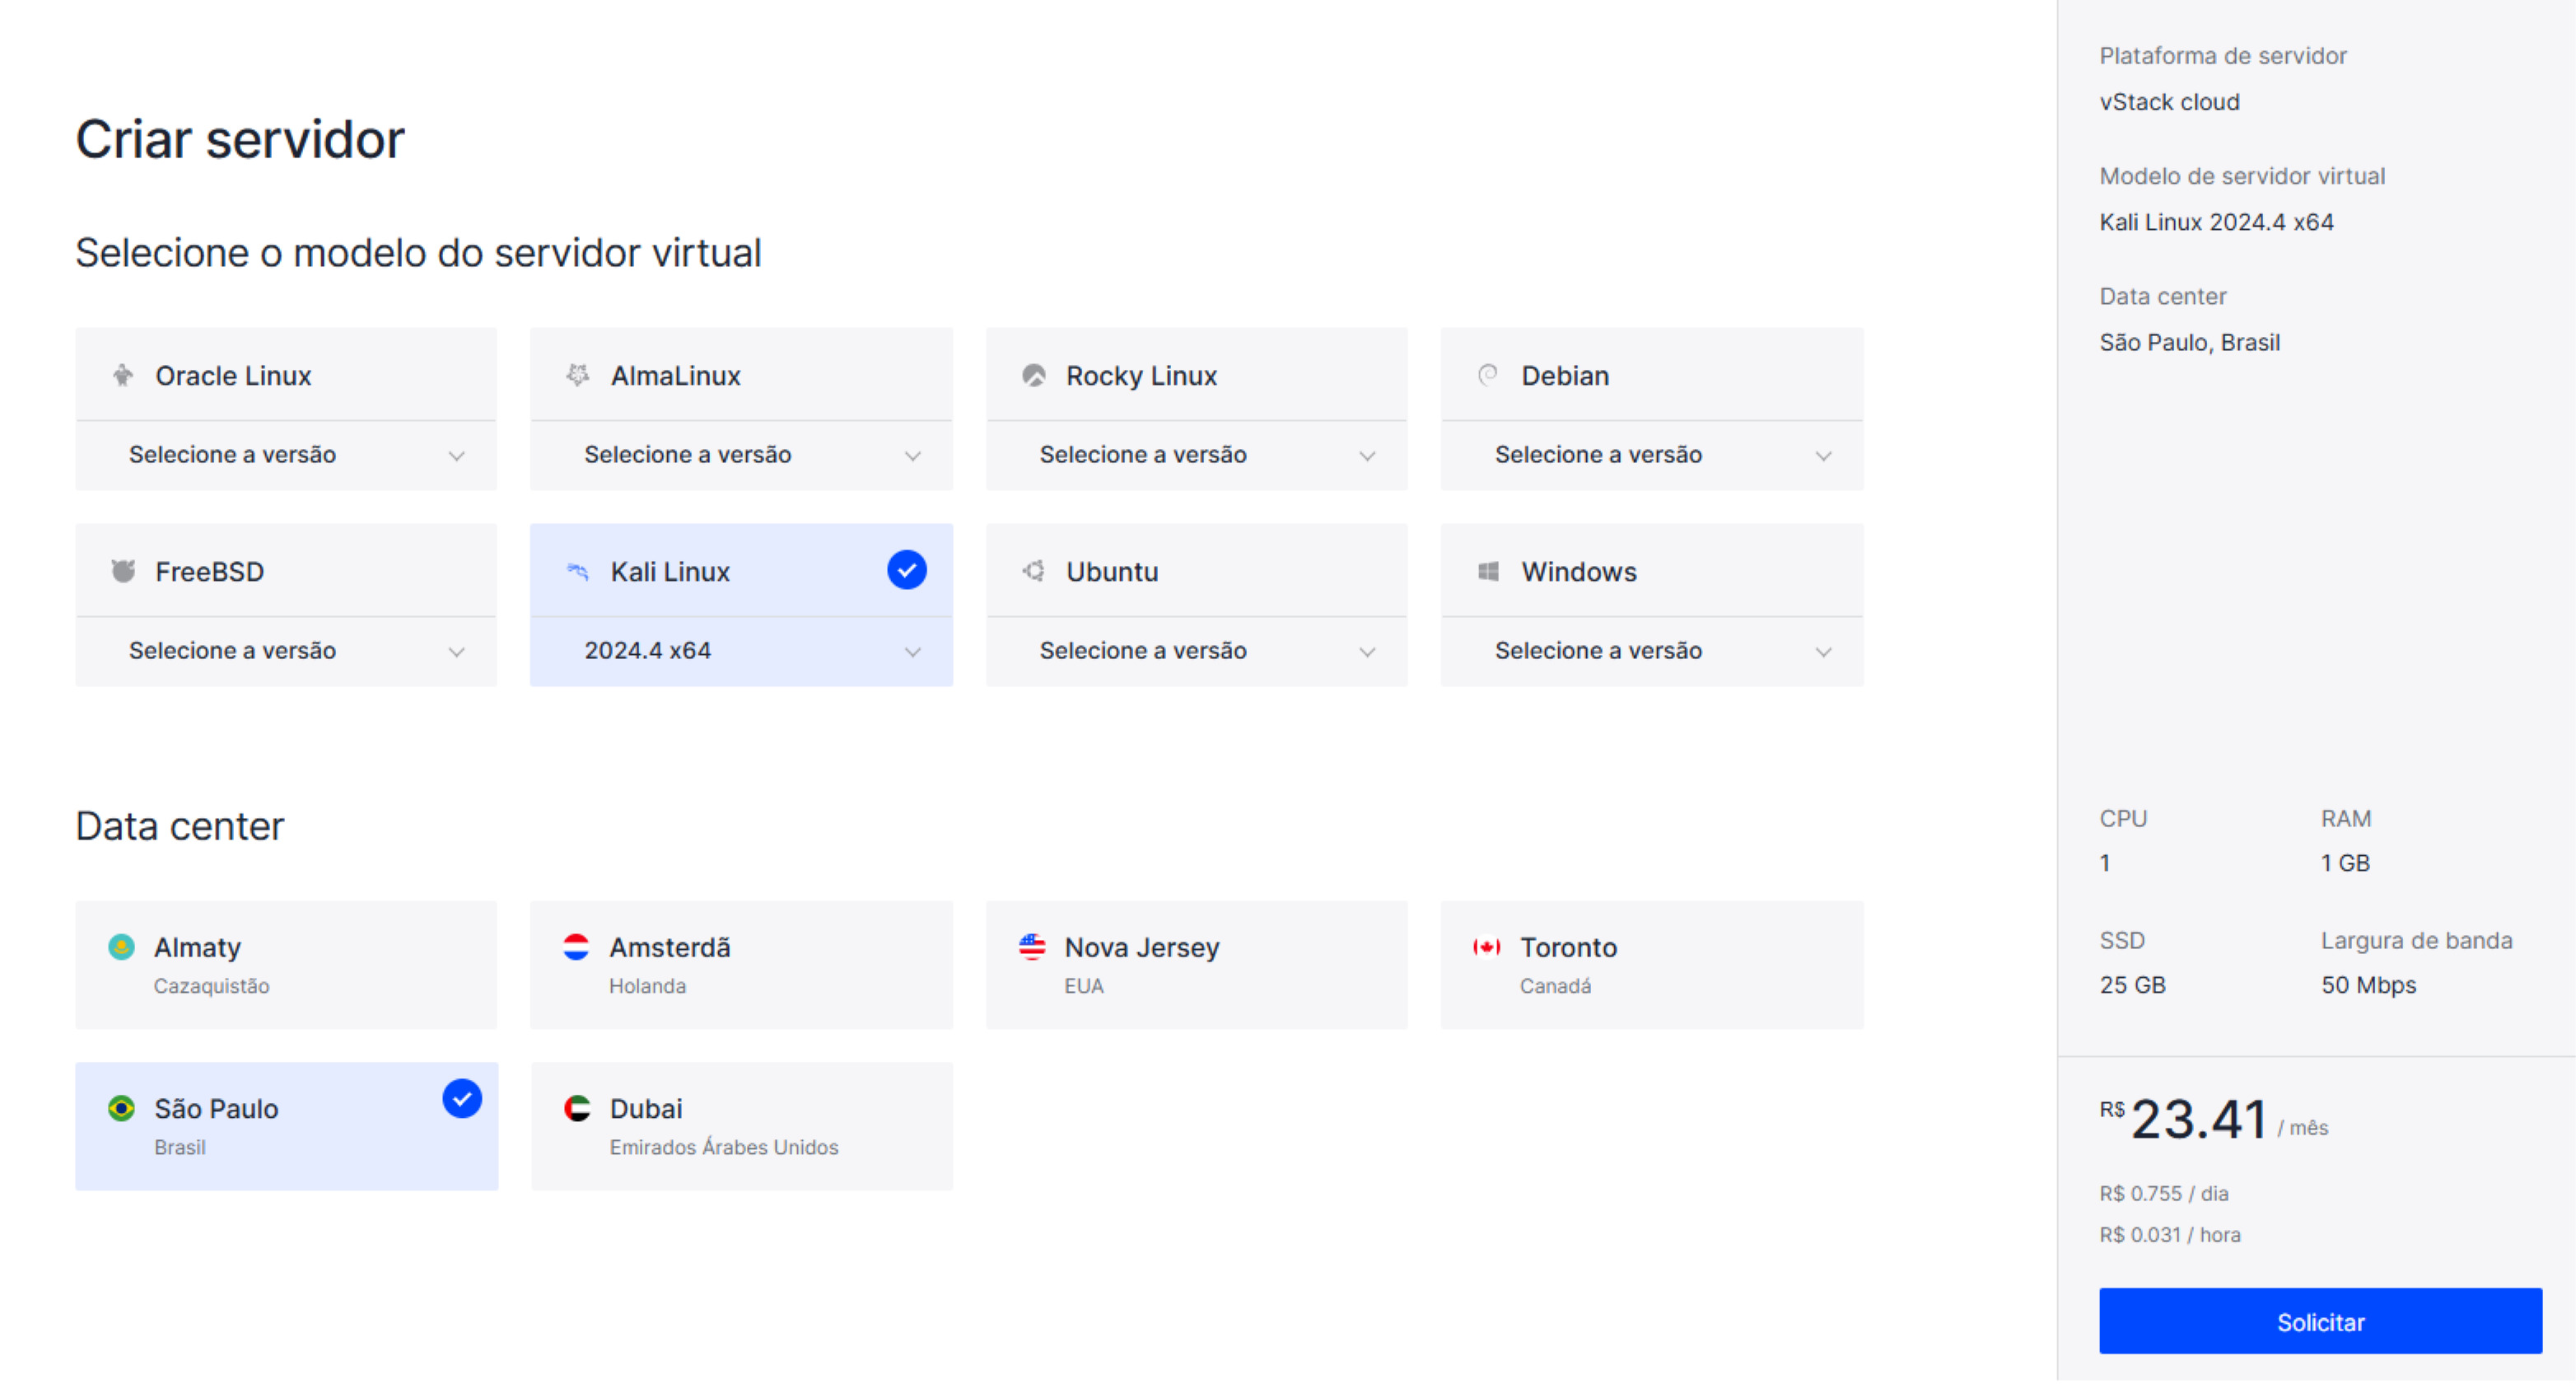Click the Windows logo icon

coord(1488,572)
